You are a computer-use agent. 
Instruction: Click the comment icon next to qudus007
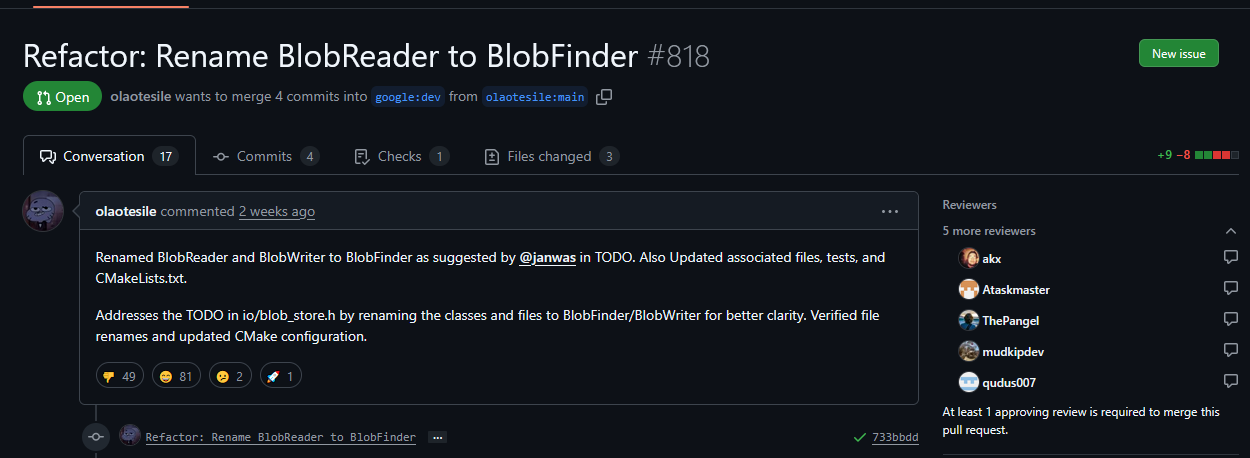pos(1230,382)
